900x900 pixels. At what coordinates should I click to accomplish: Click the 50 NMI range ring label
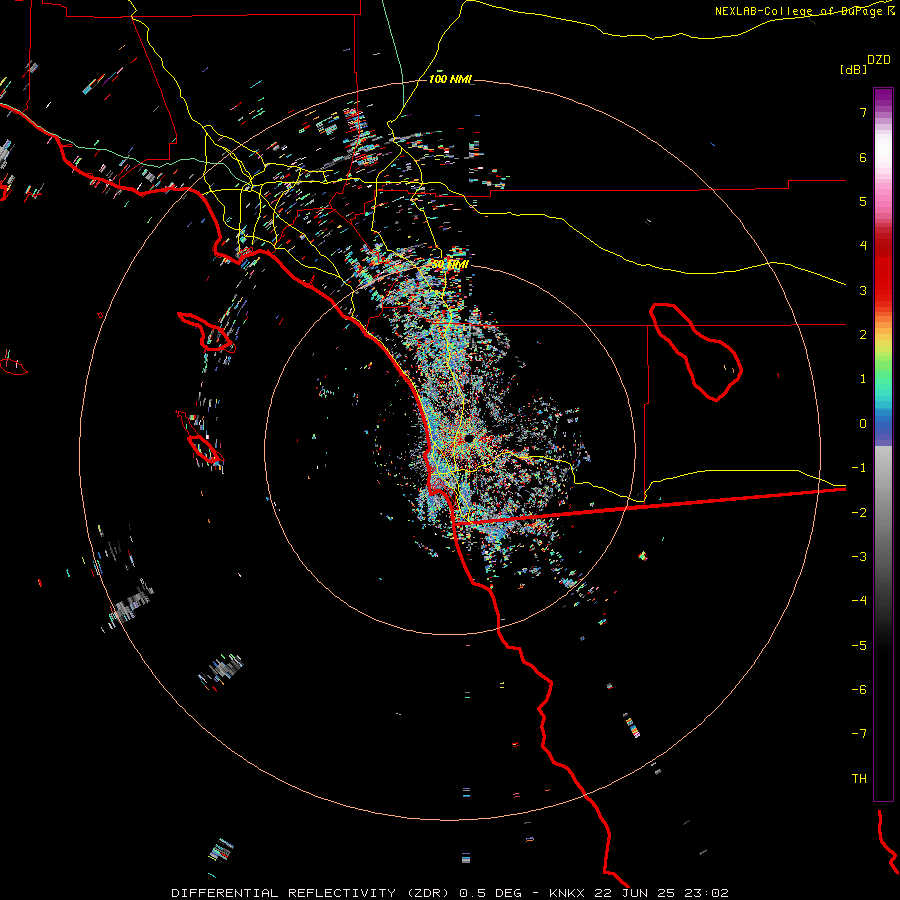click(450, 265)
